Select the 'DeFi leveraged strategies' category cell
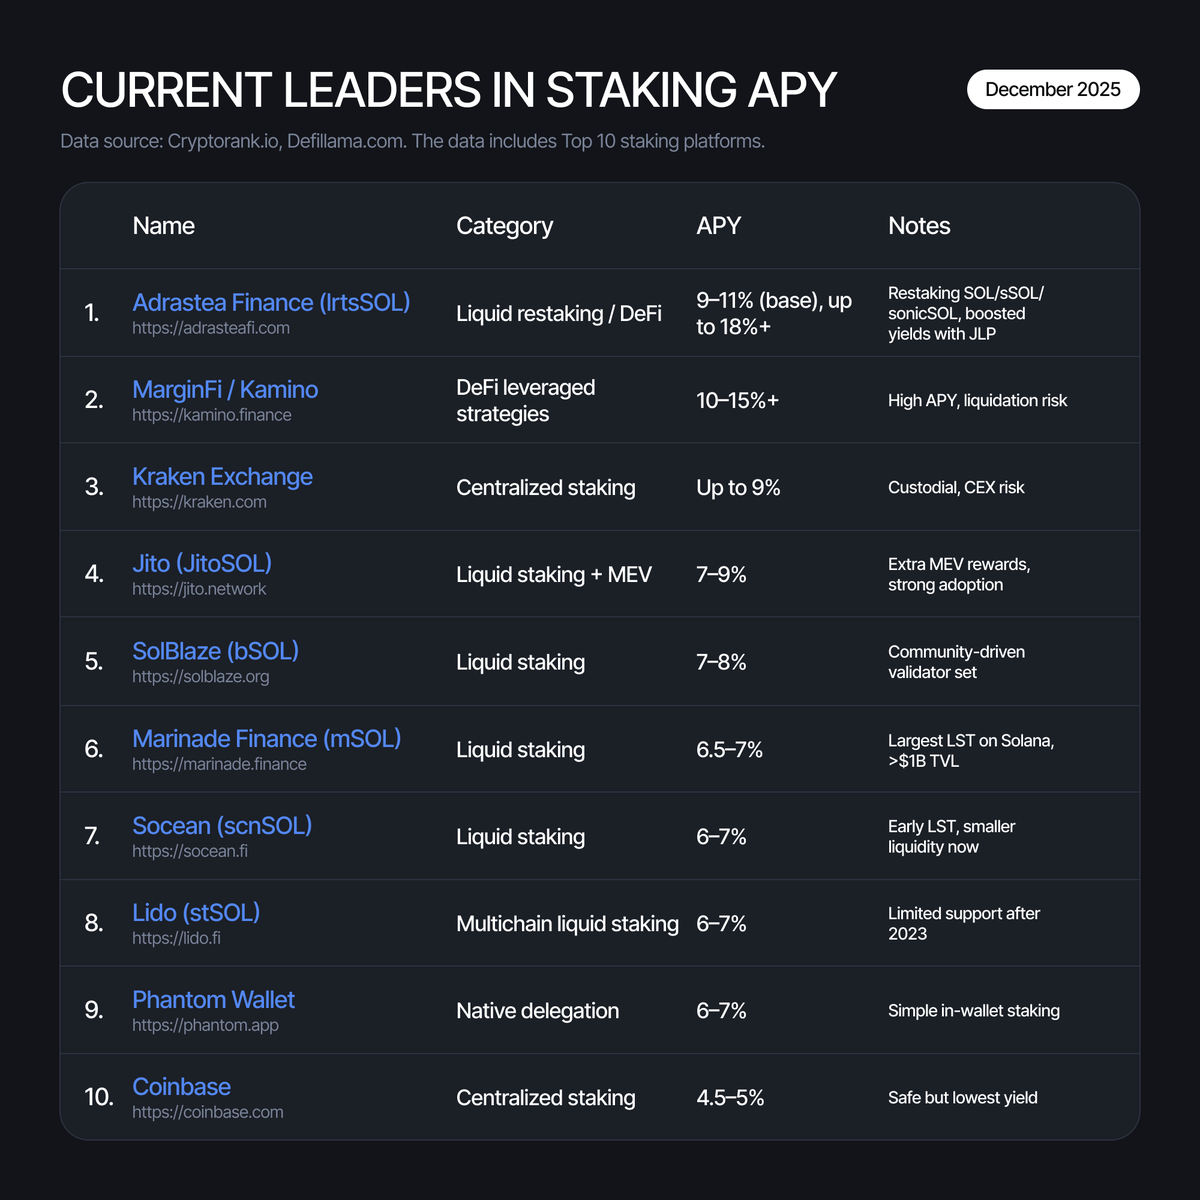The height and width of the screenshot is (1200, 1200). pyautogui.click(x=526, y=400)
